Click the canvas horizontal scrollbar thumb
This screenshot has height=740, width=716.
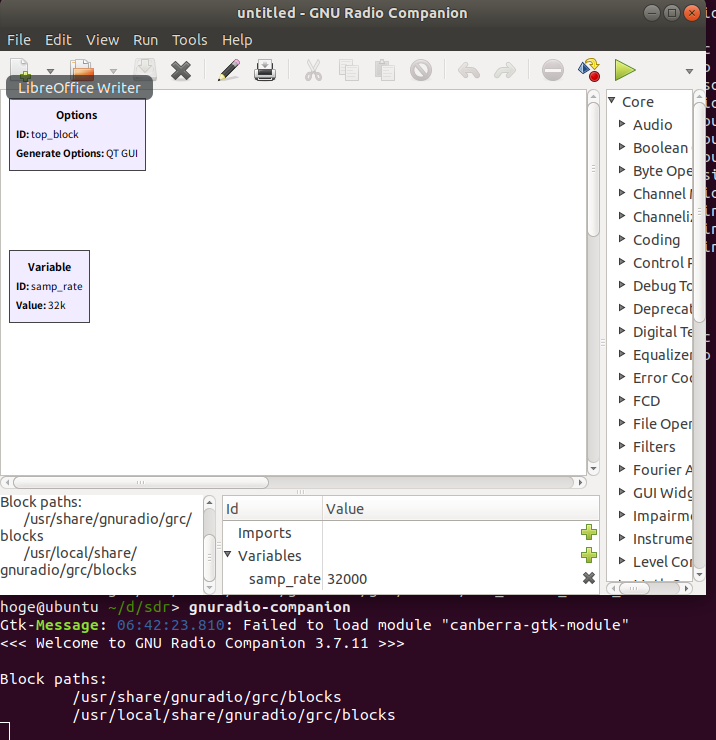pos(141,482)
